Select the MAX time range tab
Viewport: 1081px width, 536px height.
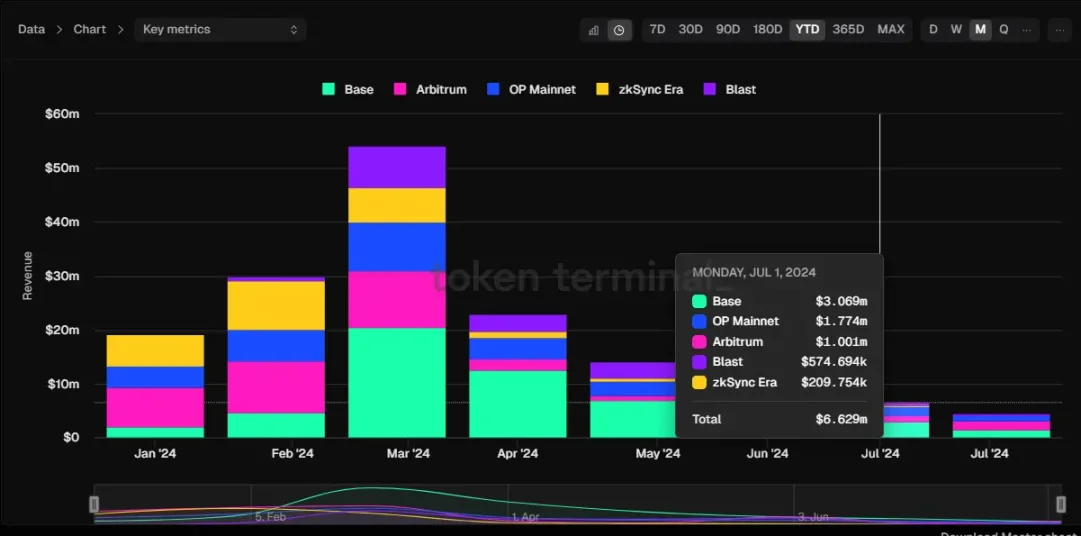(x=890, y=30)
